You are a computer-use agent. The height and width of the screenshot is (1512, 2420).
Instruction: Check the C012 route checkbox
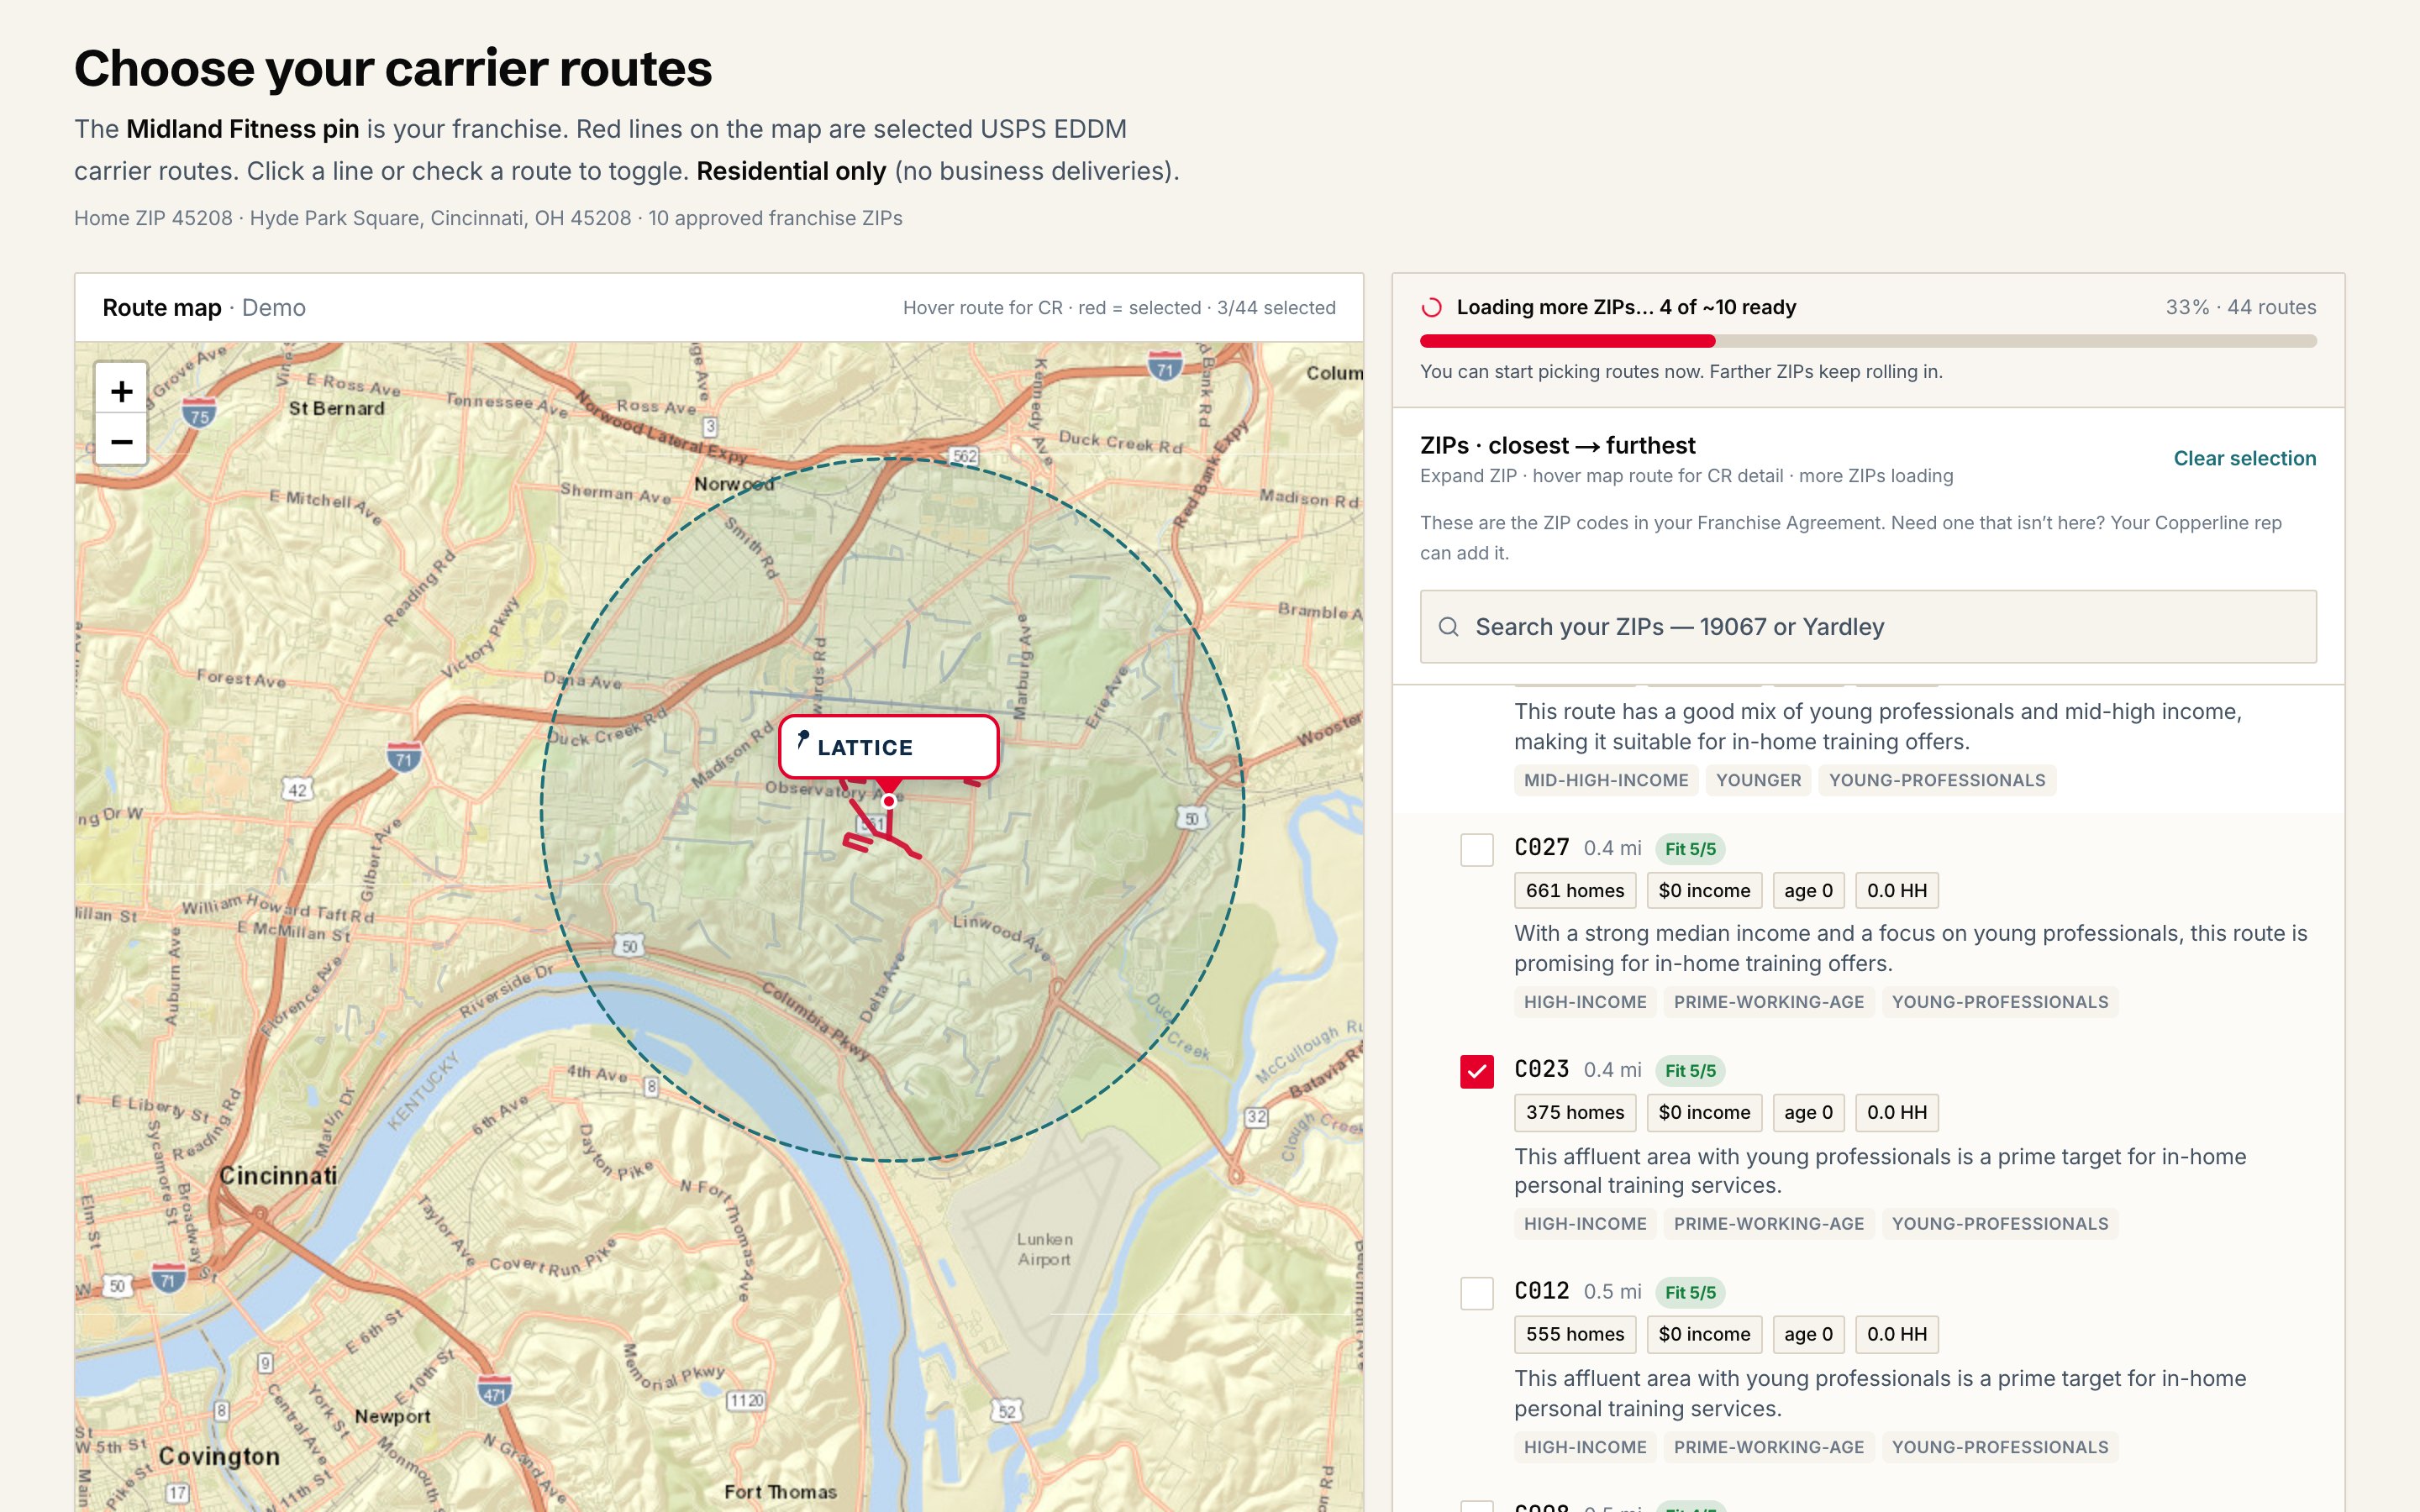coord(1476,1293)
